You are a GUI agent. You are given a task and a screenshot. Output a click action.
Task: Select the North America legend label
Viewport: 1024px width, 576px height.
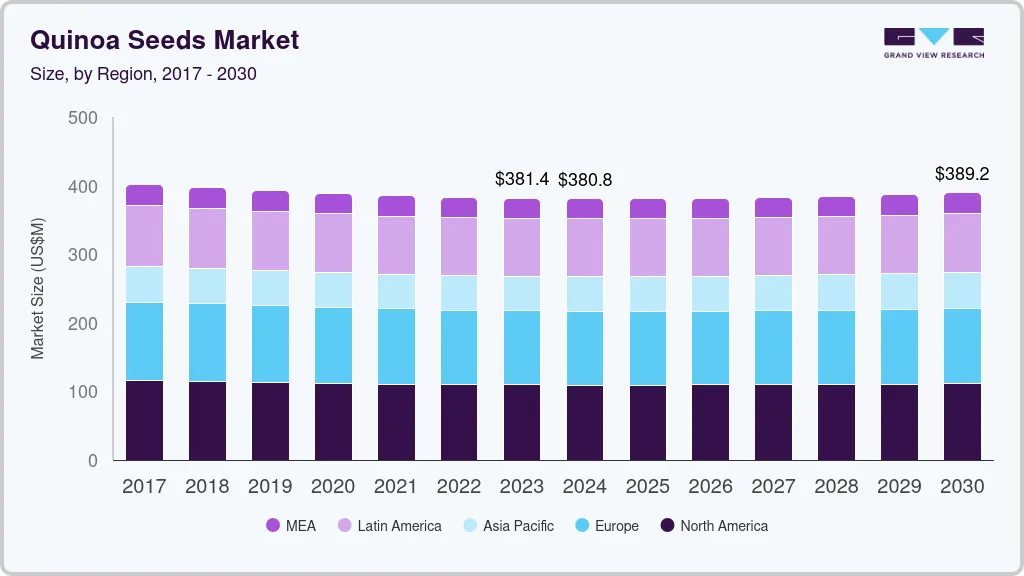click(723, 526)
